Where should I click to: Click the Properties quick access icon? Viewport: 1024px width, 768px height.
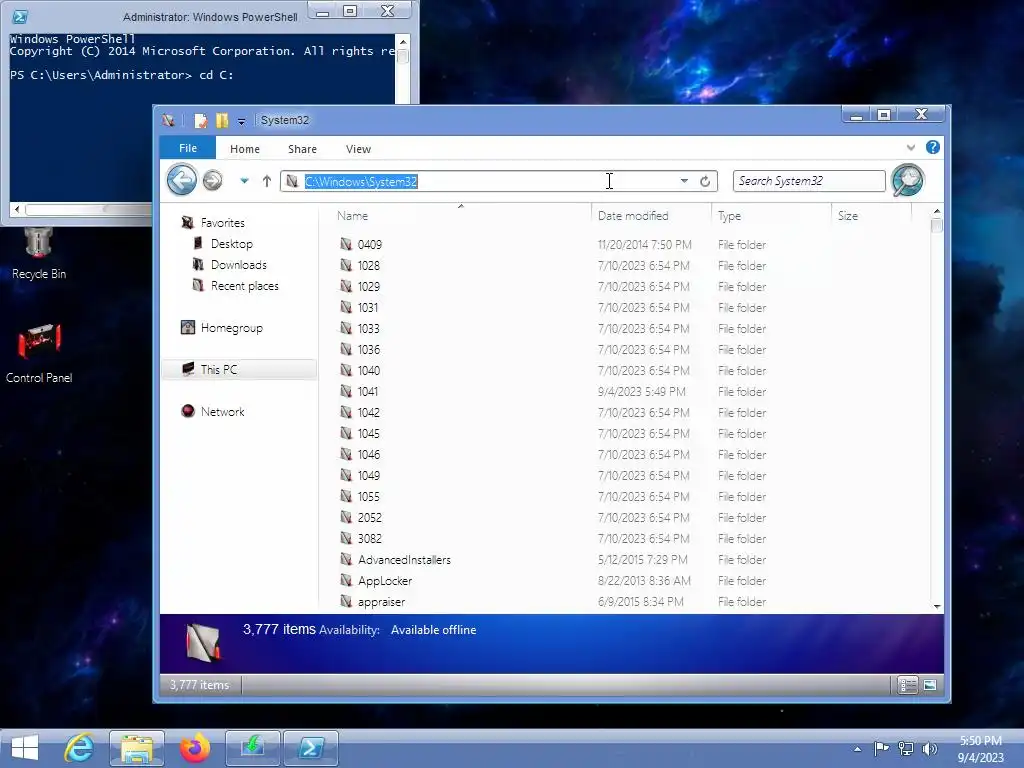coord(200,120)
